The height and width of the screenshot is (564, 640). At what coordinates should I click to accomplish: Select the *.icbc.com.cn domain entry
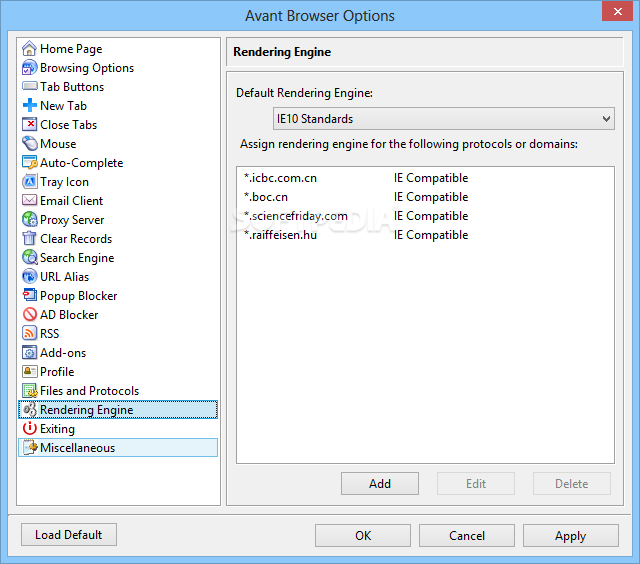(x=280, y=178)
